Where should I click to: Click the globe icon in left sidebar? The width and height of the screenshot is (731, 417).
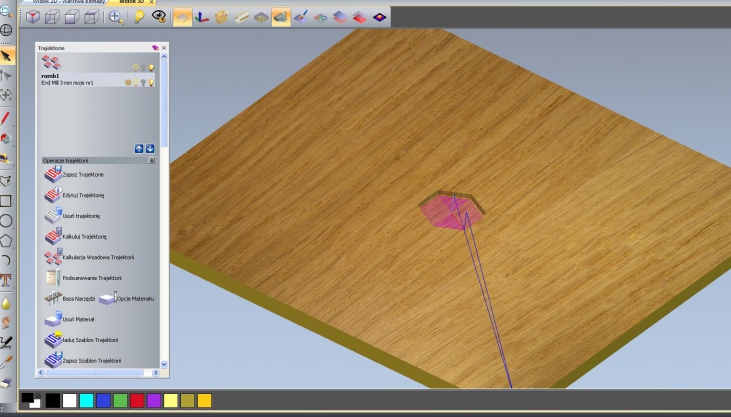[x=6, y=30]
